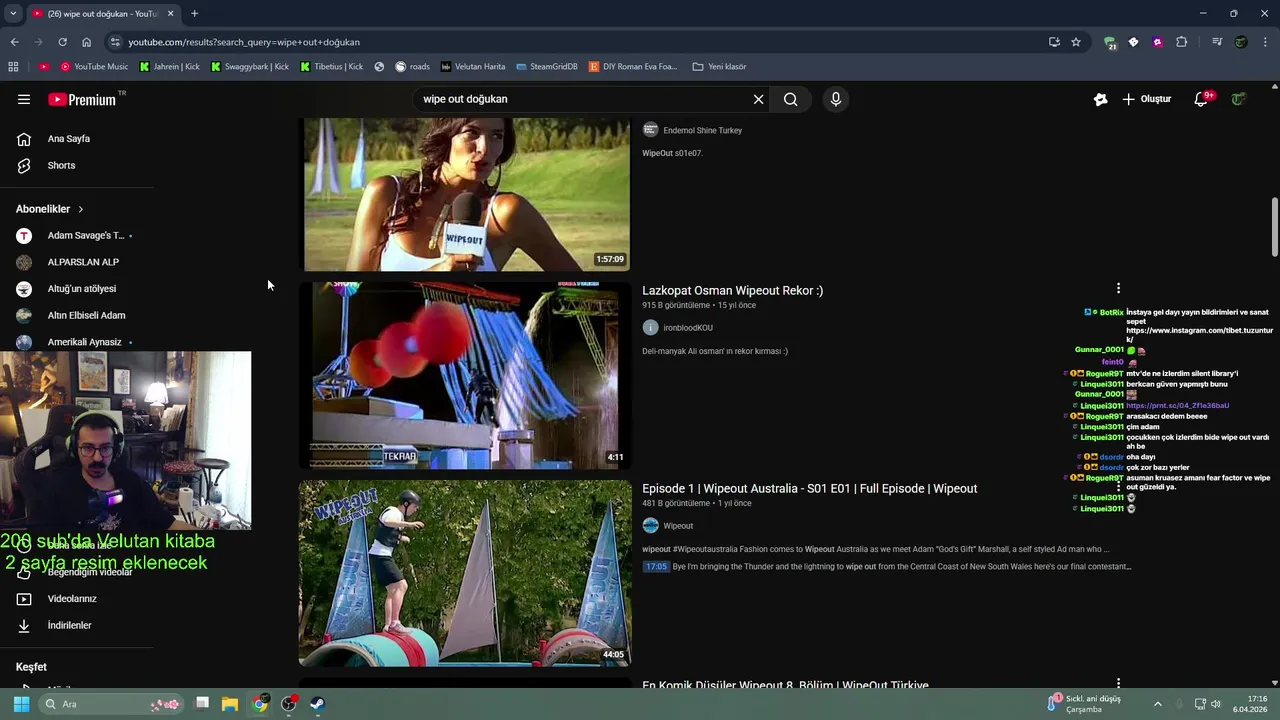Open the Windows Start button
Screen dimensions: 1280x720
21,704
